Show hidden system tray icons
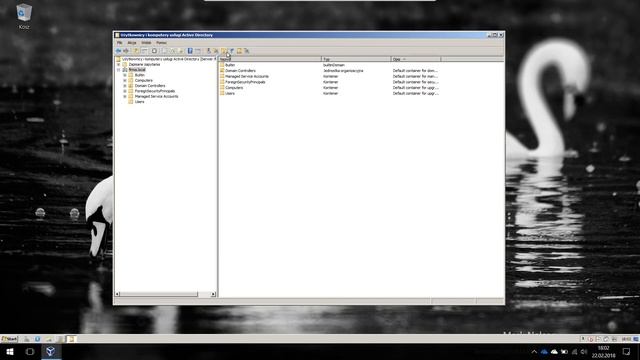 point(534,351)
